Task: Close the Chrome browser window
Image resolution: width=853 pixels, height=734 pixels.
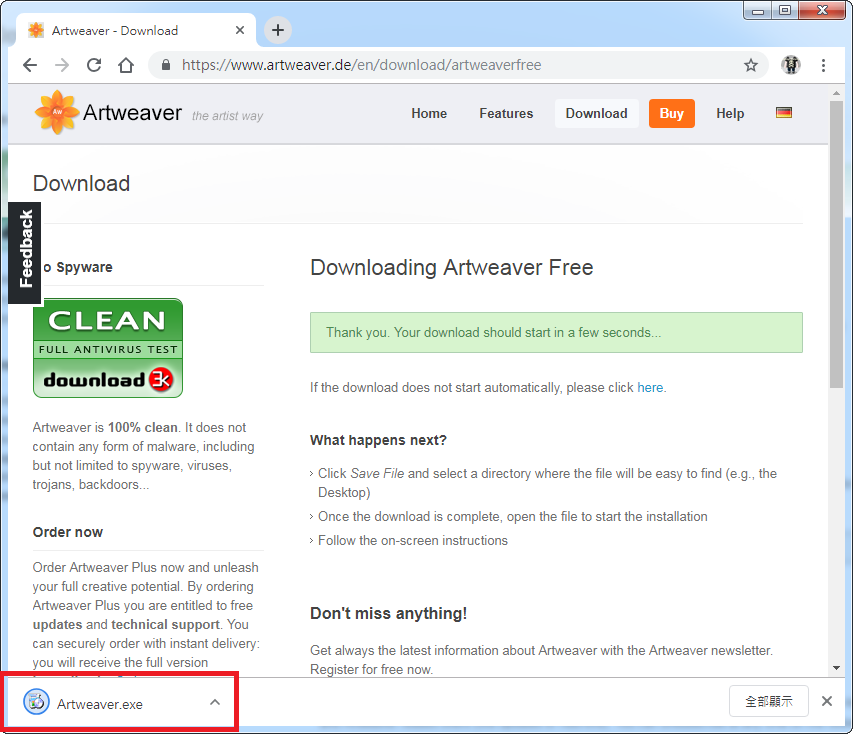Action: coord(823,10)
